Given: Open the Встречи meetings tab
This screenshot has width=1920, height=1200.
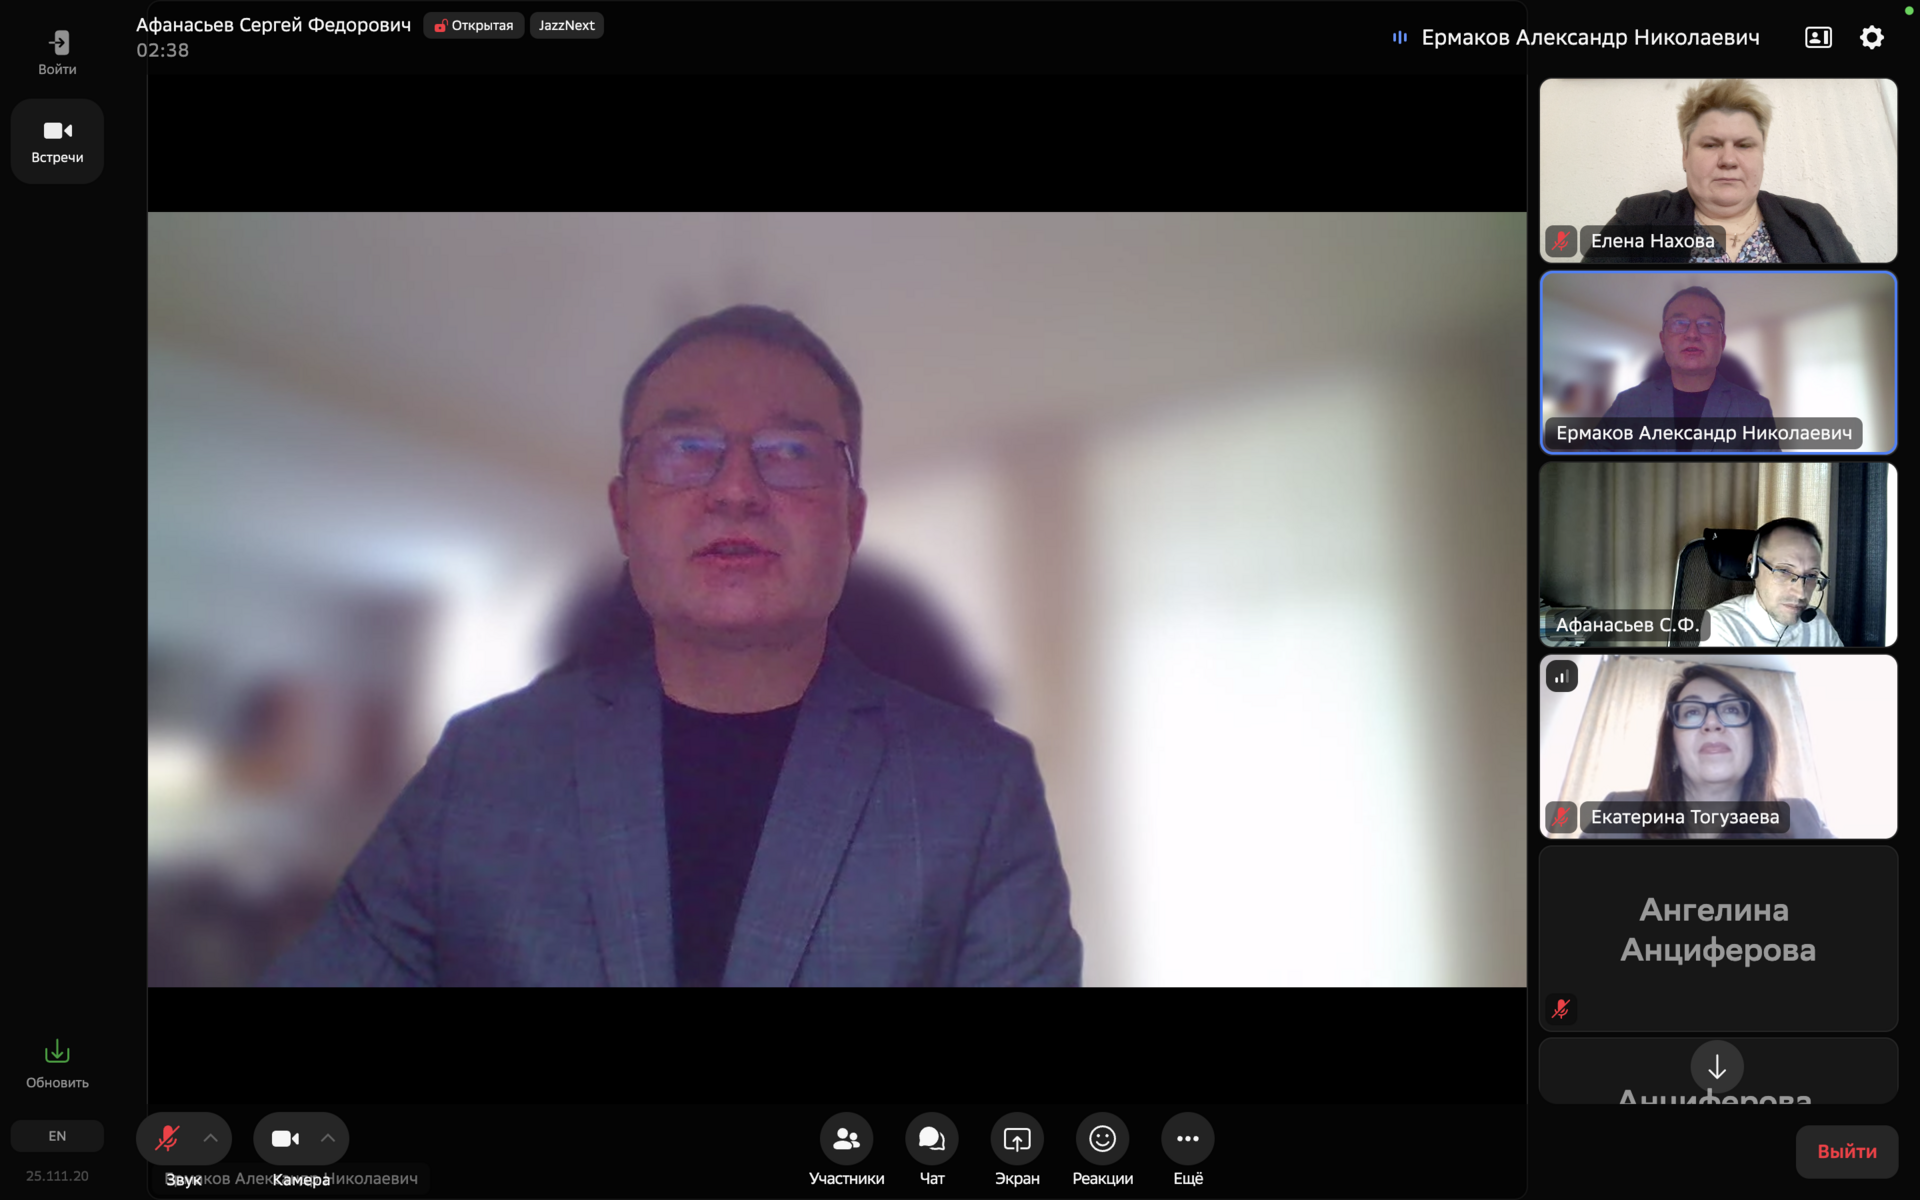Looking at the screenshot, I should click(57, 141).
